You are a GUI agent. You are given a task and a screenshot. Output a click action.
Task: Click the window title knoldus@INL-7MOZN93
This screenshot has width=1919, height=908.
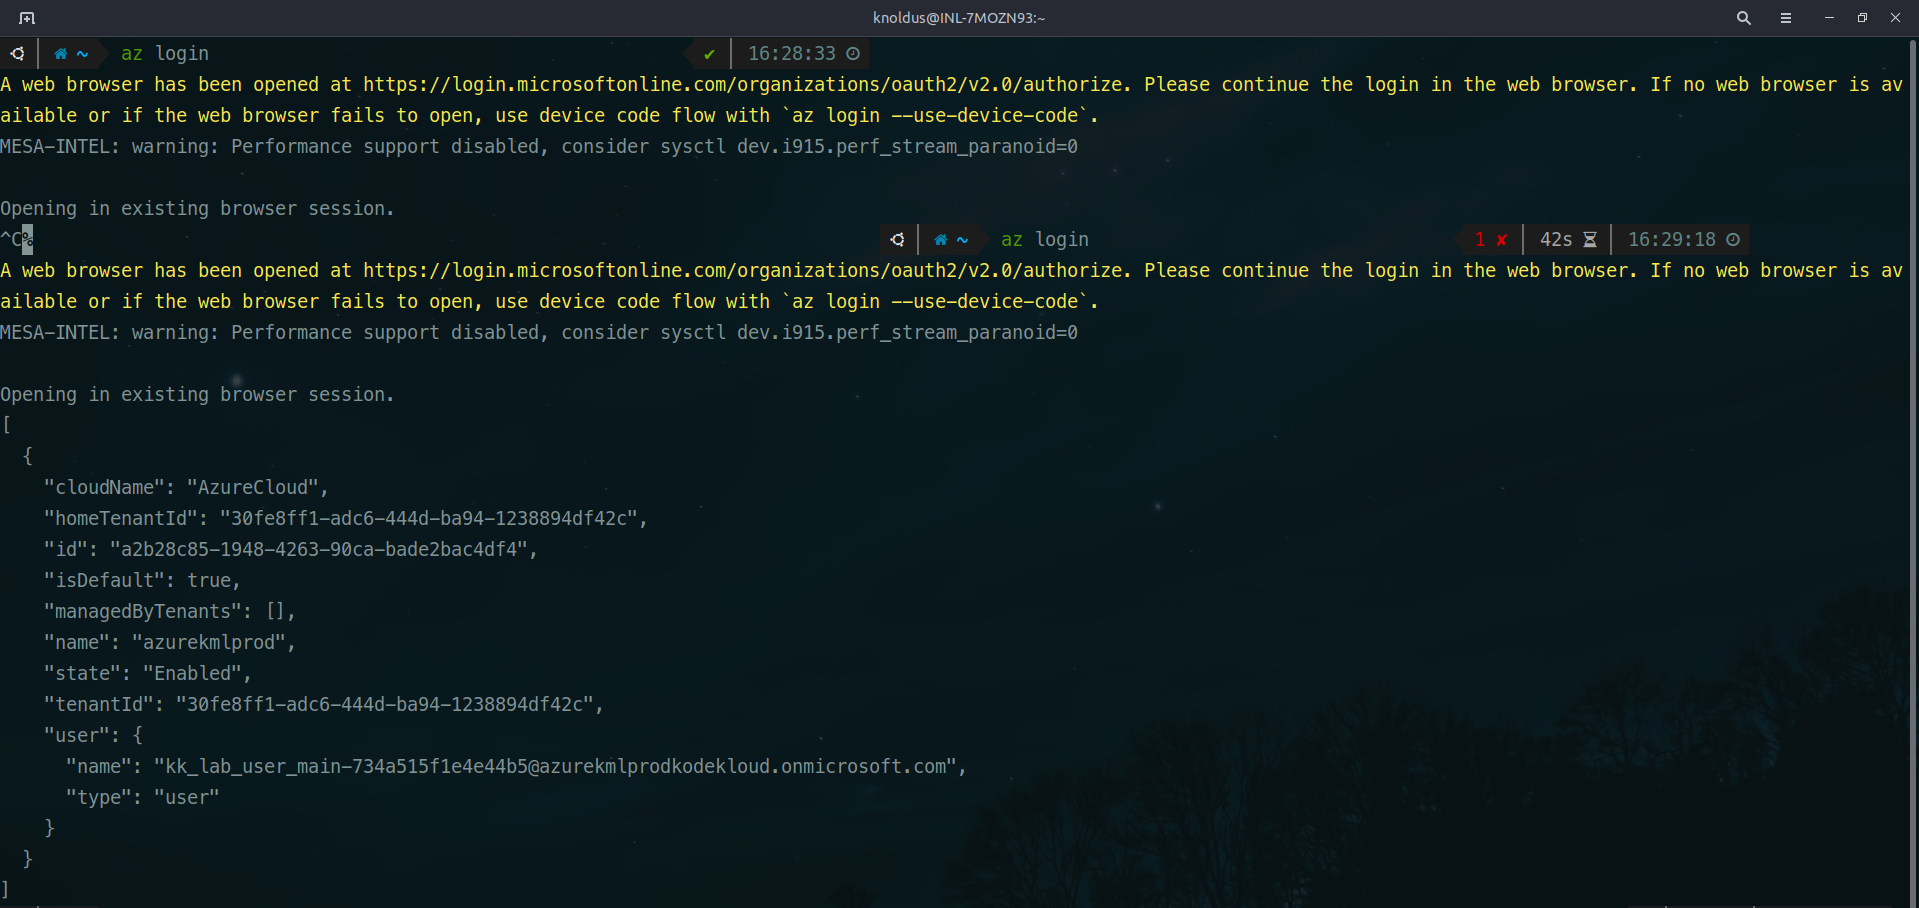(x=958, y=18)
